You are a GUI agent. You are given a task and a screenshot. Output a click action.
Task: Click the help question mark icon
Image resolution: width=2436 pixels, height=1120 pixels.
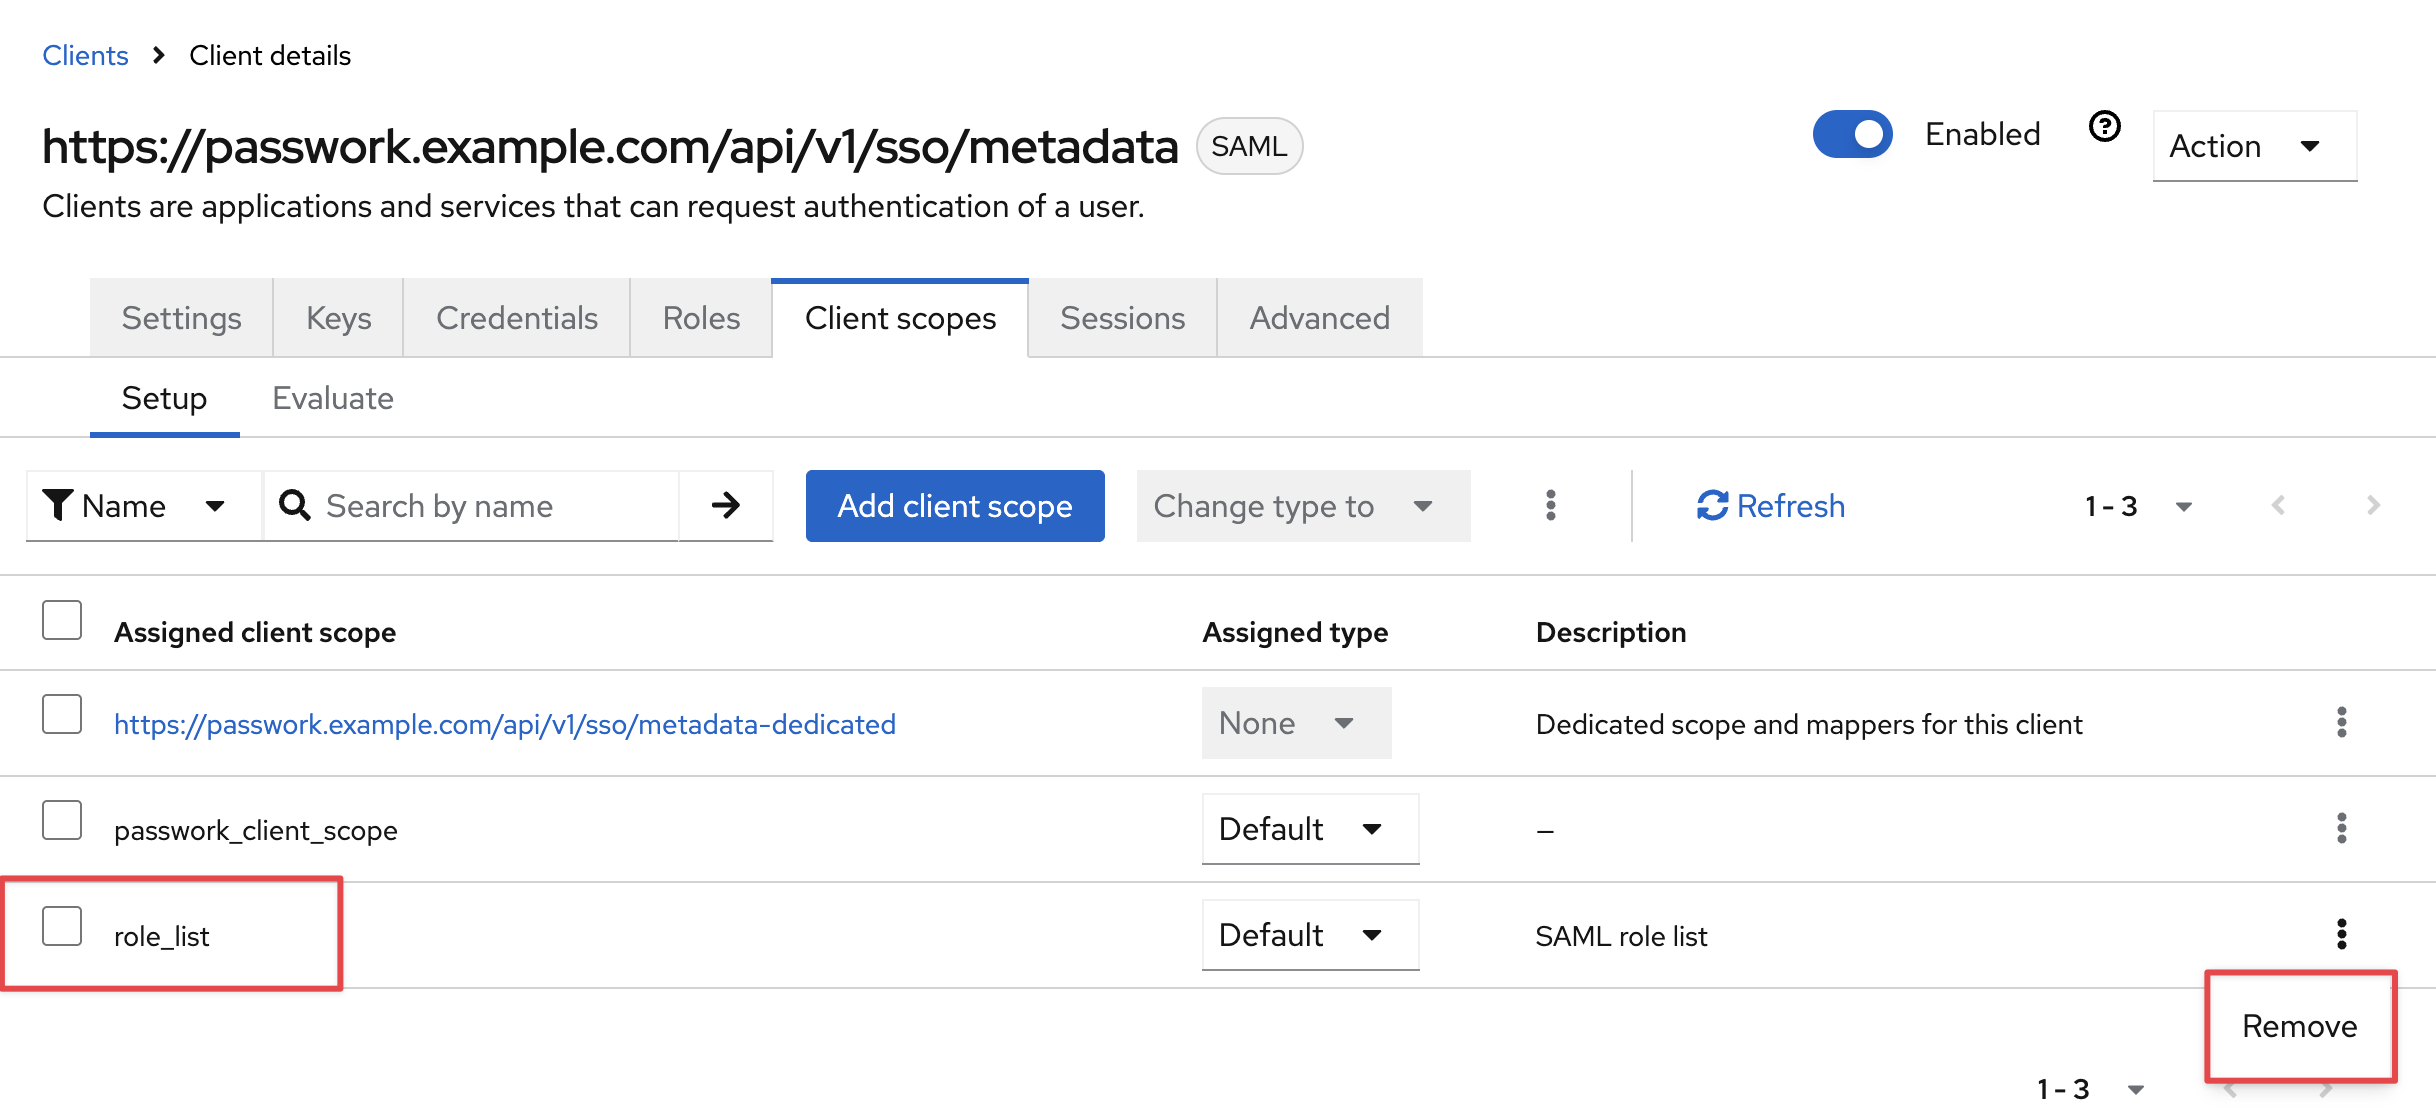(x=2104, y=126)
